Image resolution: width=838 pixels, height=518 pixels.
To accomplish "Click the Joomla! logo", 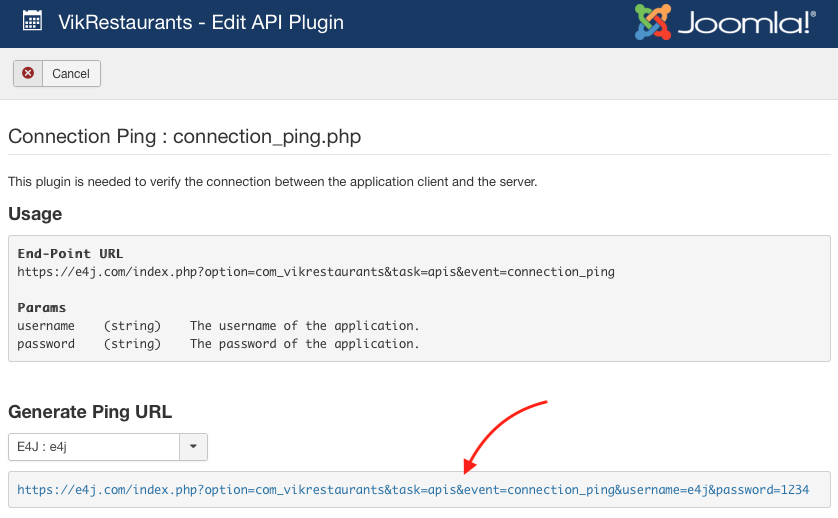I will click(x=725, y=22).
